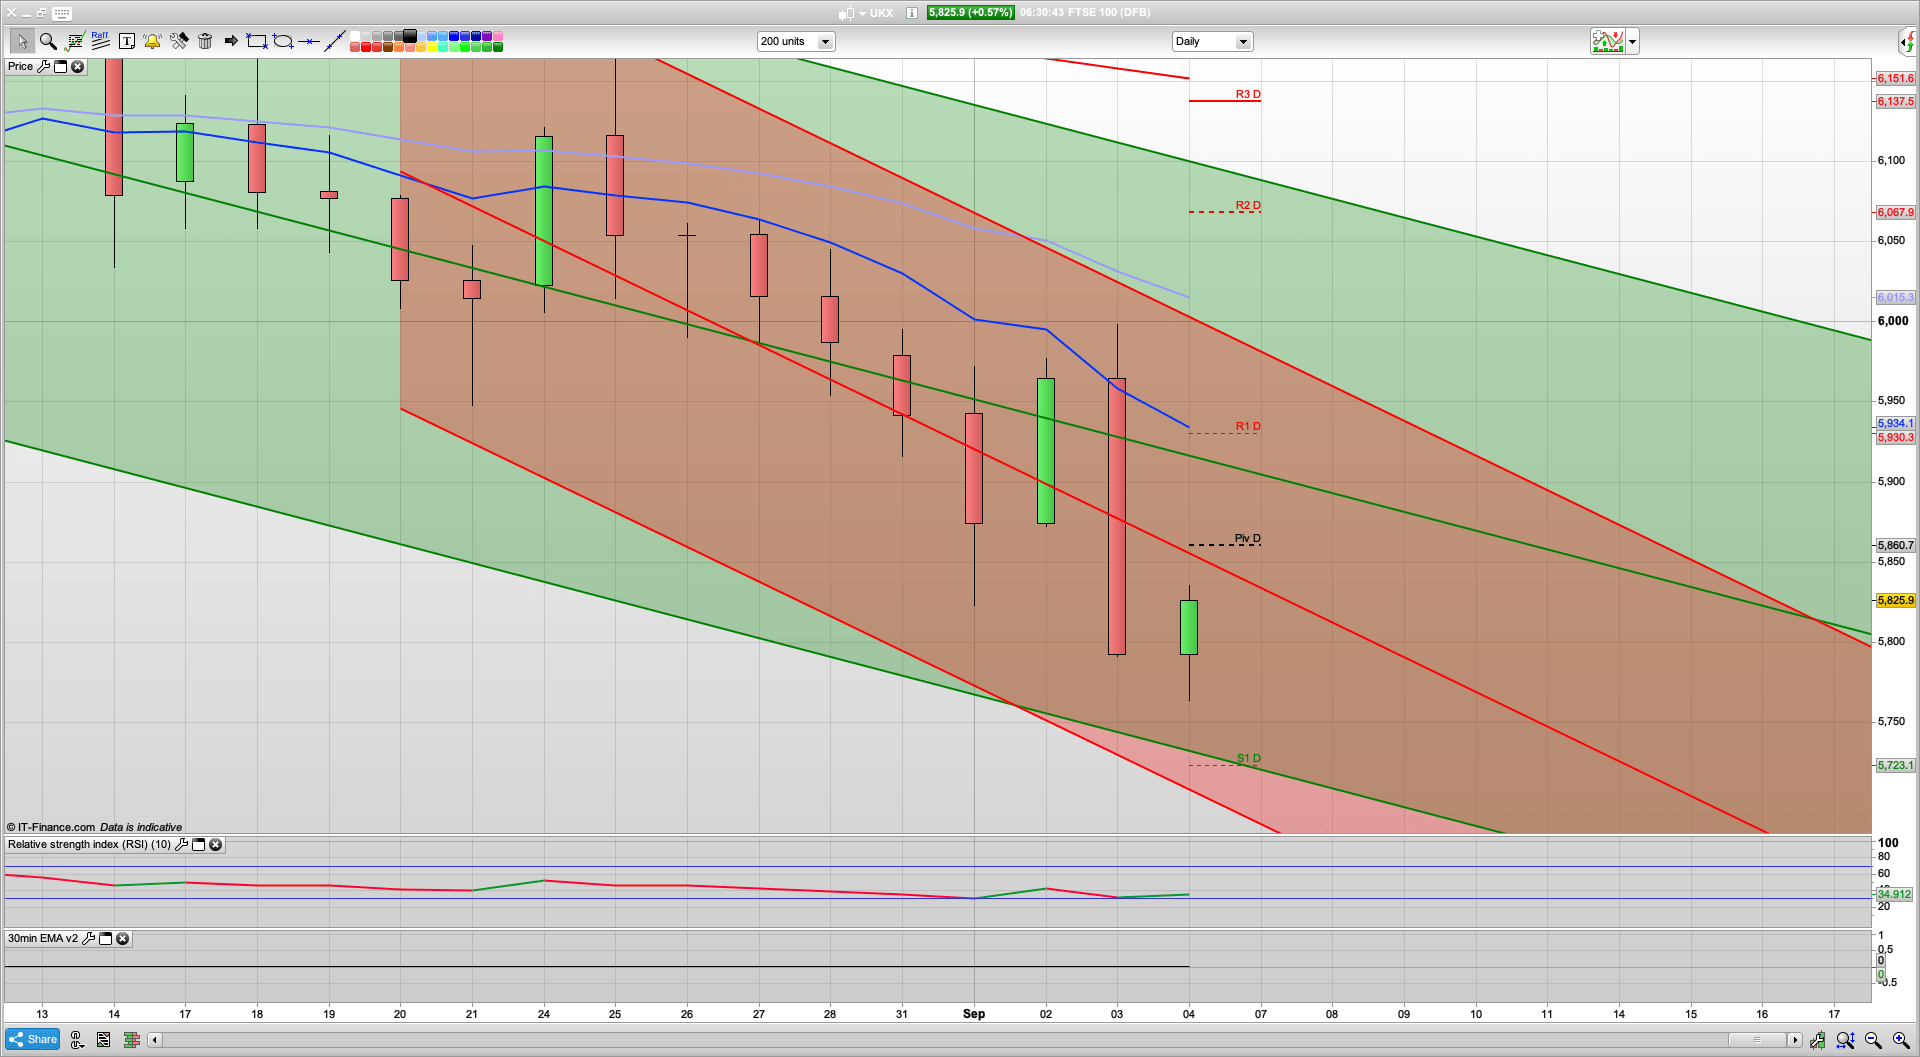Remove the Relative strength index panel
1920x1057 pixels.
pyautogui.click(x=215, y=845)
